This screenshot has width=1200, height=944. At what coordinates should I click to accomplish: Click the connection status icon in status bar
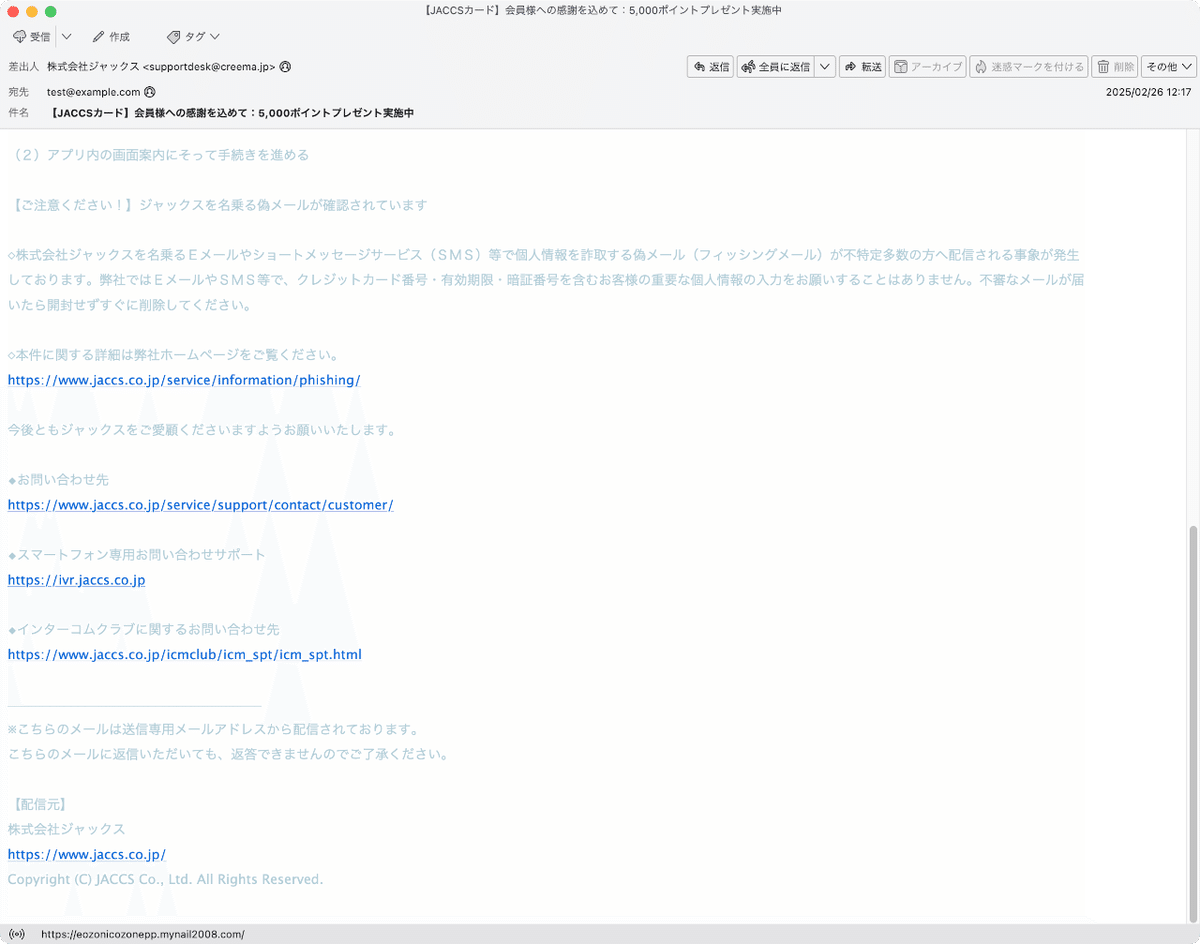16,934
